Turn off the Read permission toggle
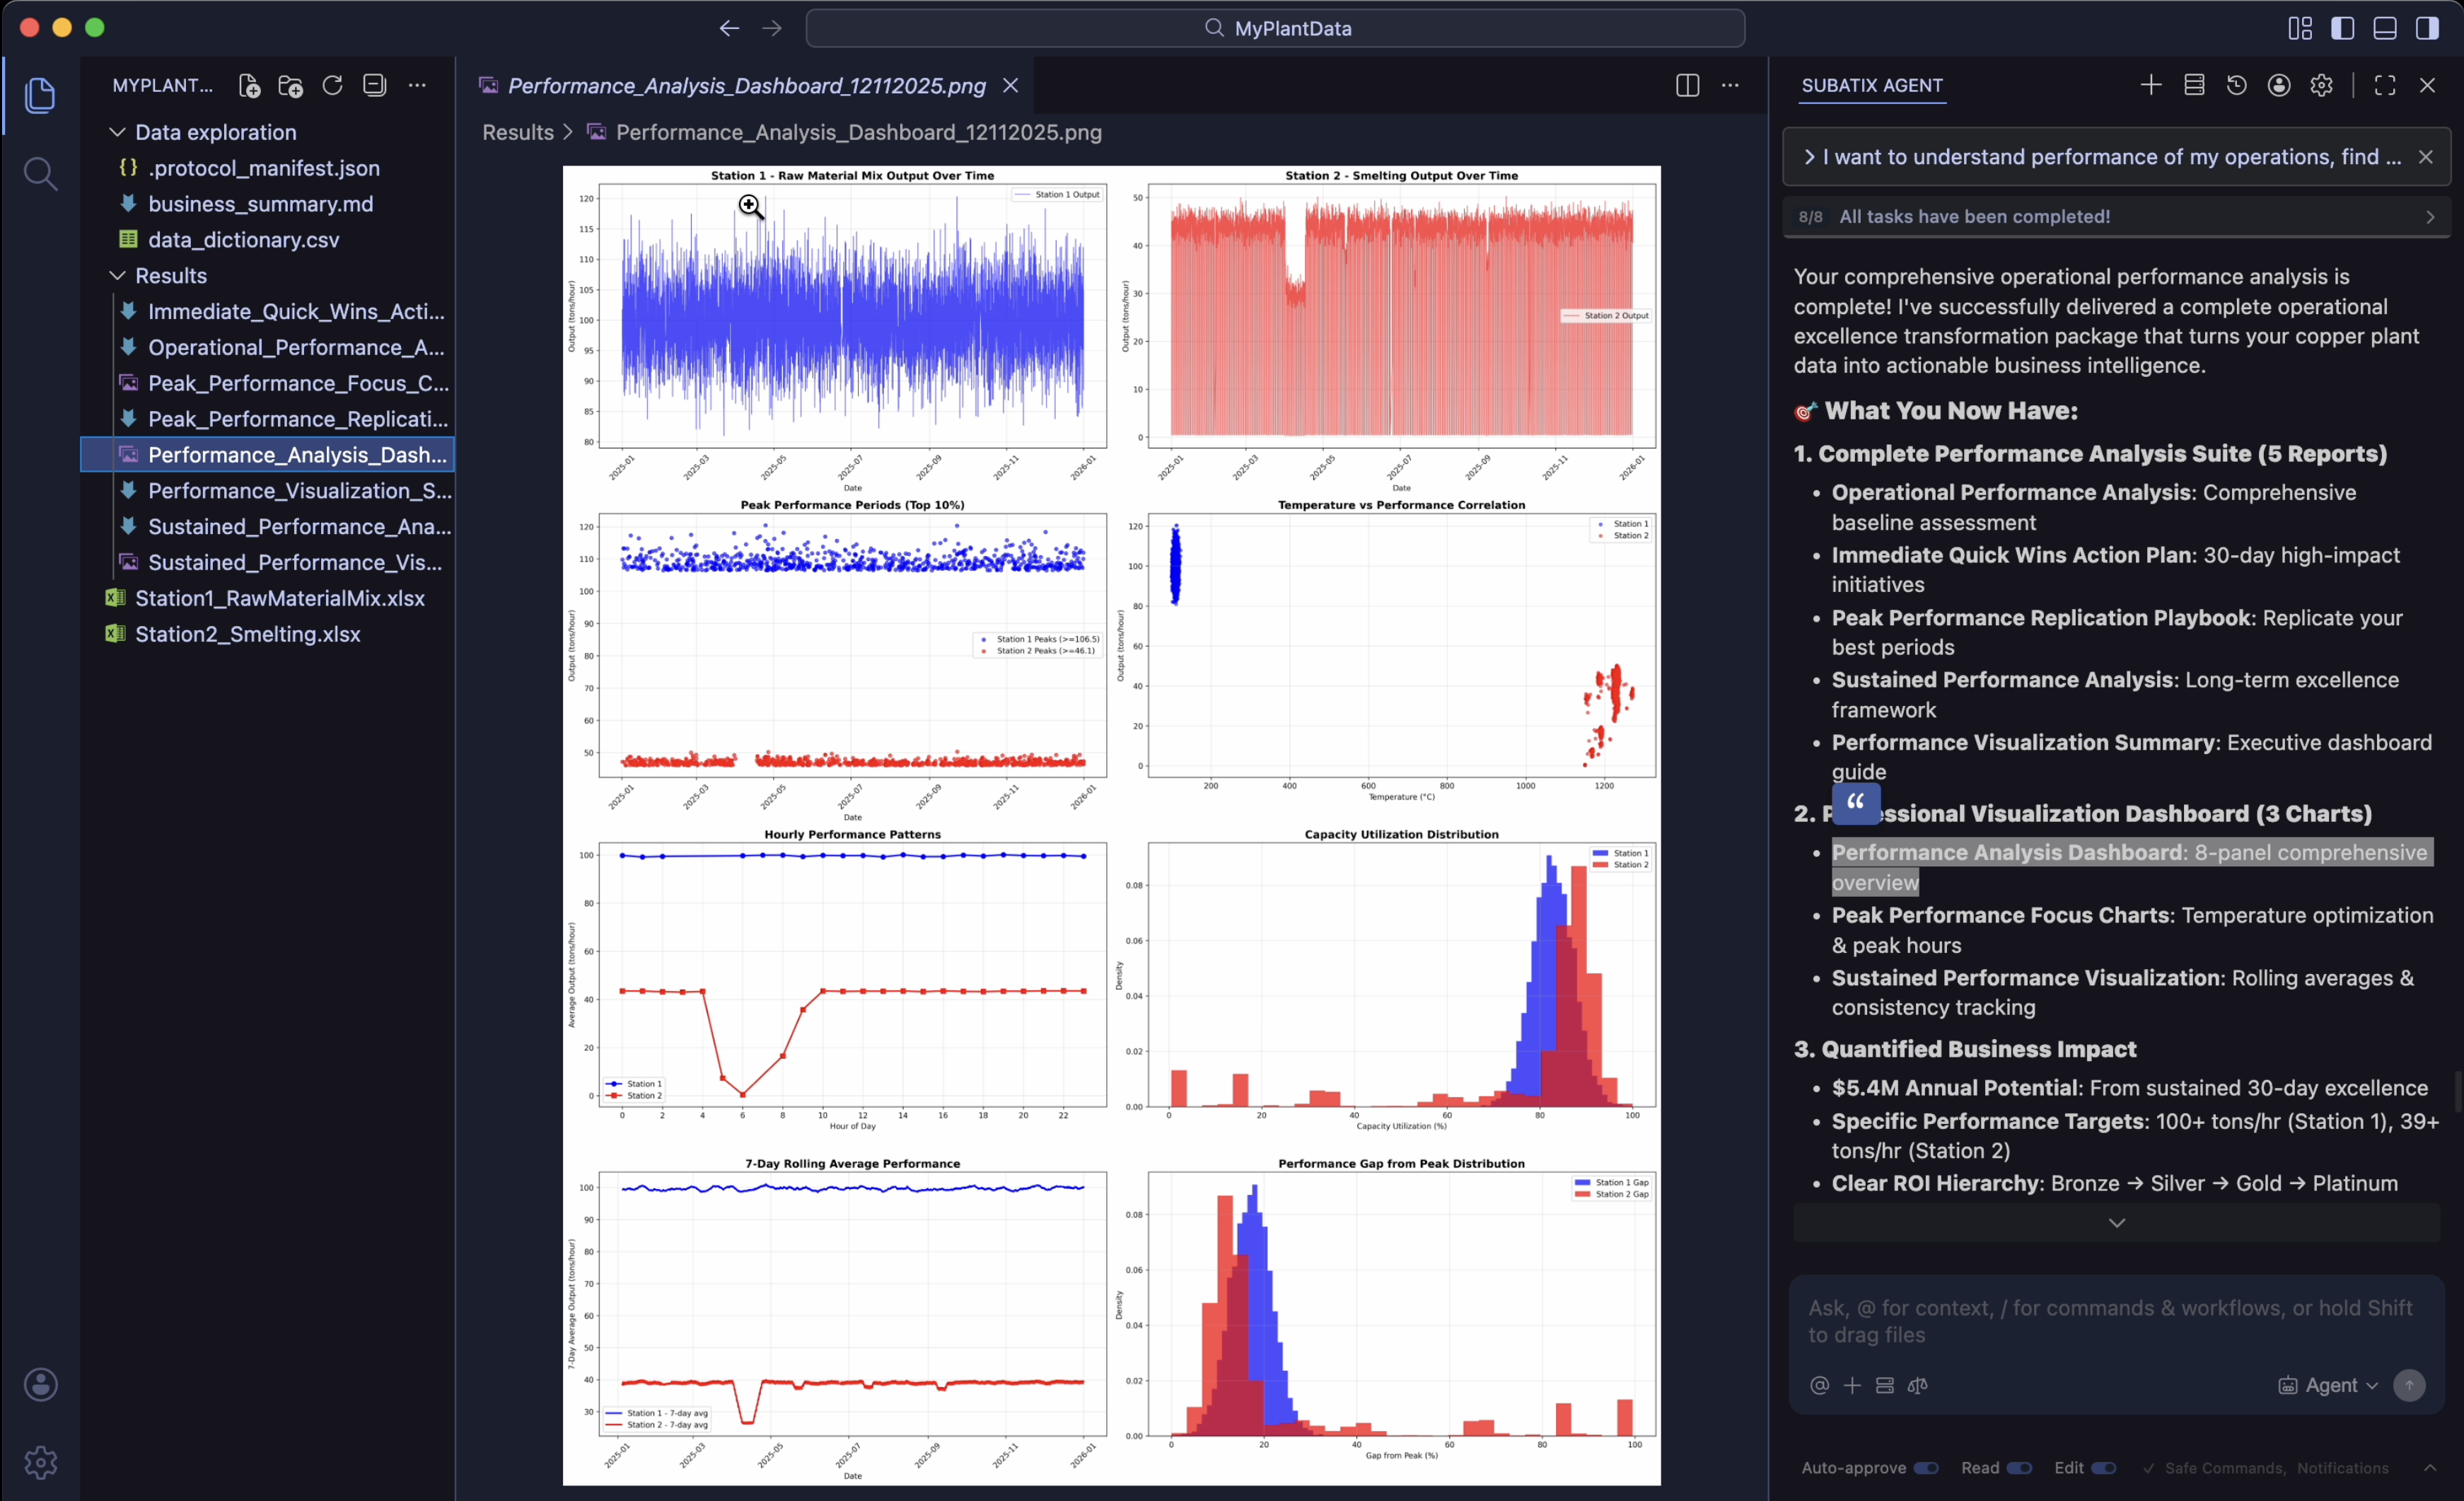Screen dimensions: 2464x1501 pyautogui.click(x=2021, y=1468)
